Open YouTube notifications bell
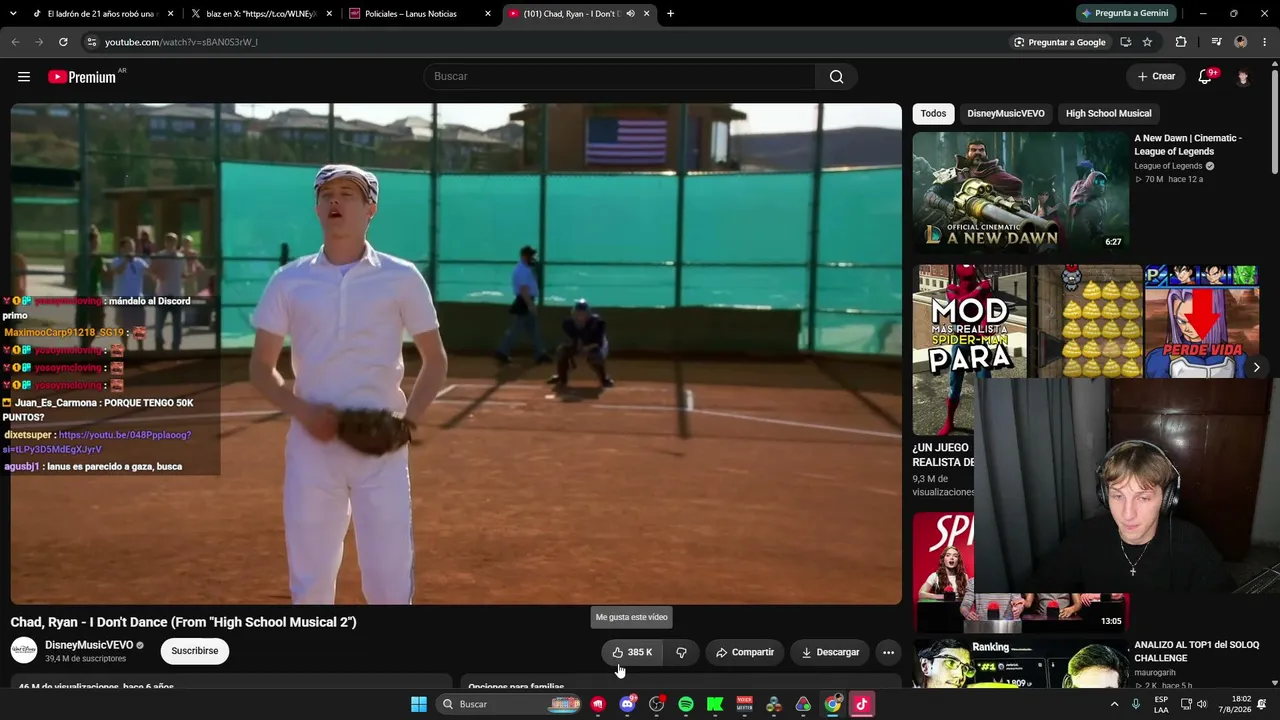The height and width of the screenshot is (720, 1280). [1205, 77]
